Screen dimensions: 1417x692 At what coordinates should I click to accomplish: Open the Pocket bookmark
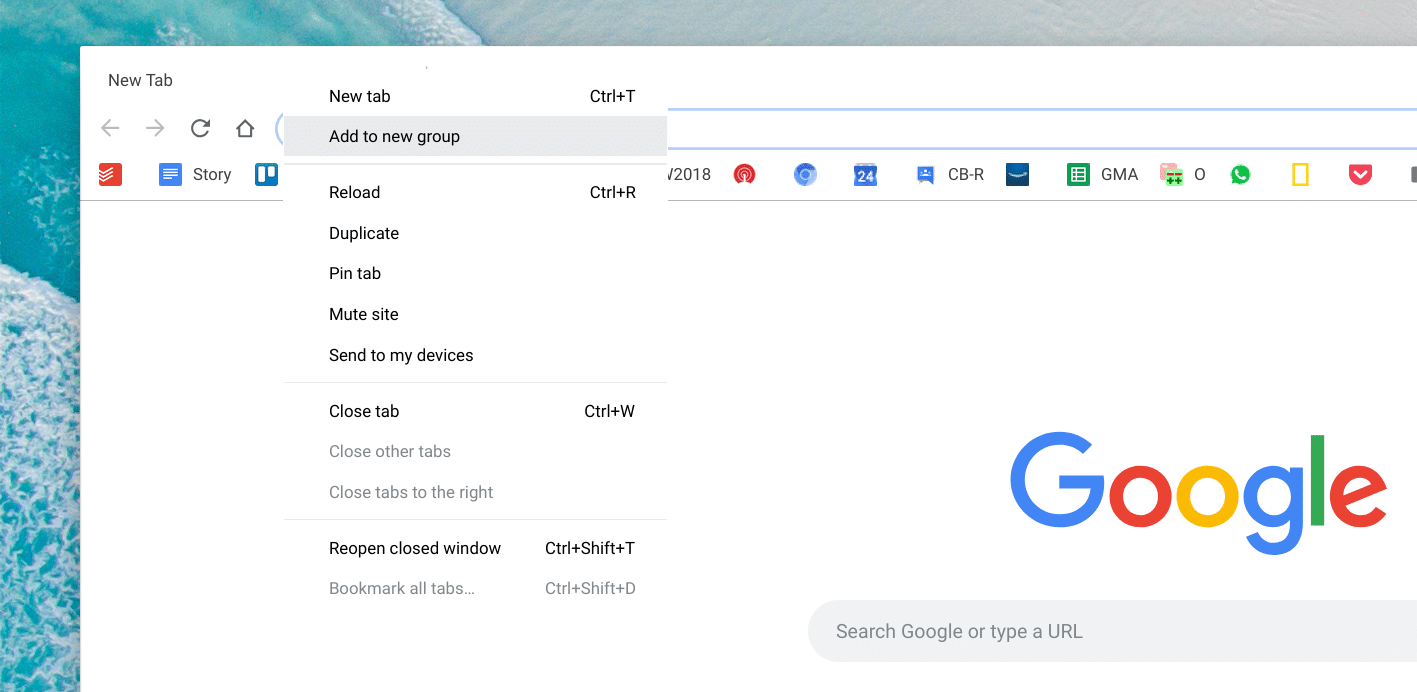pyautogui.click(x=1360, y=174)
